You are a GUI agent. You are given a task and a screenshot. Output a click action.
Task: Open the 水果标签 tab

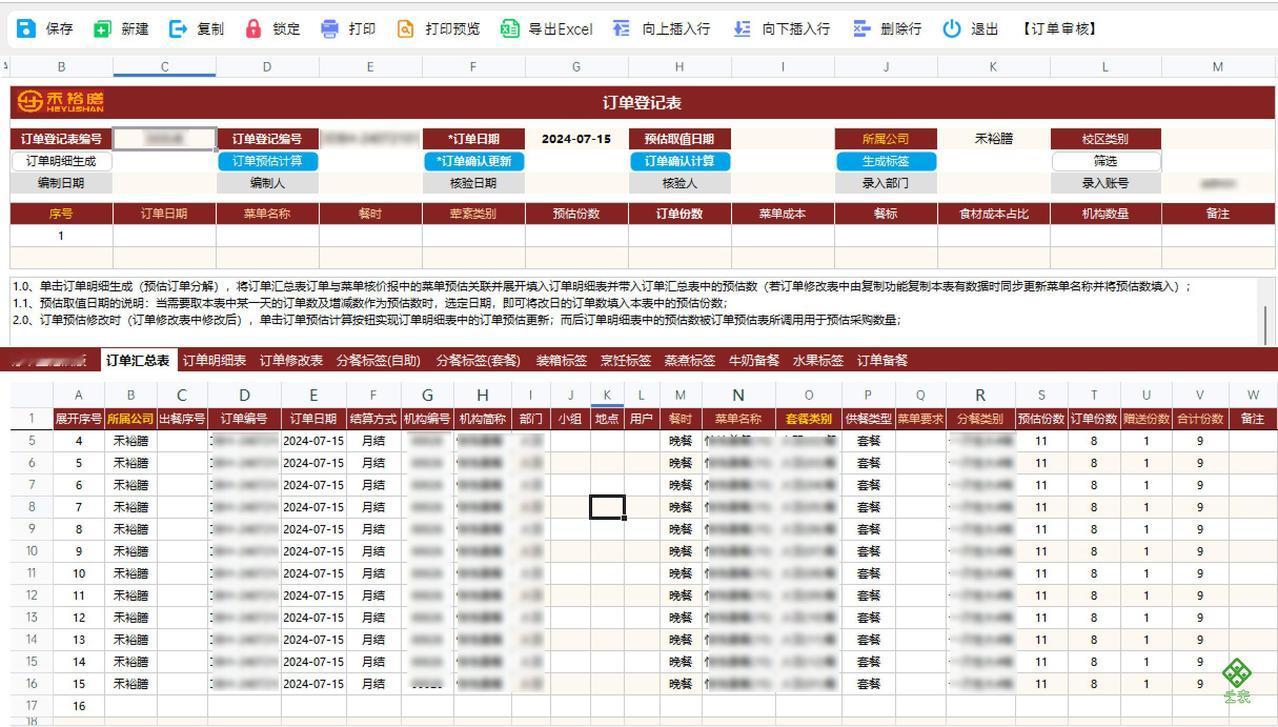pyautogui.click(x=818, y=360)
